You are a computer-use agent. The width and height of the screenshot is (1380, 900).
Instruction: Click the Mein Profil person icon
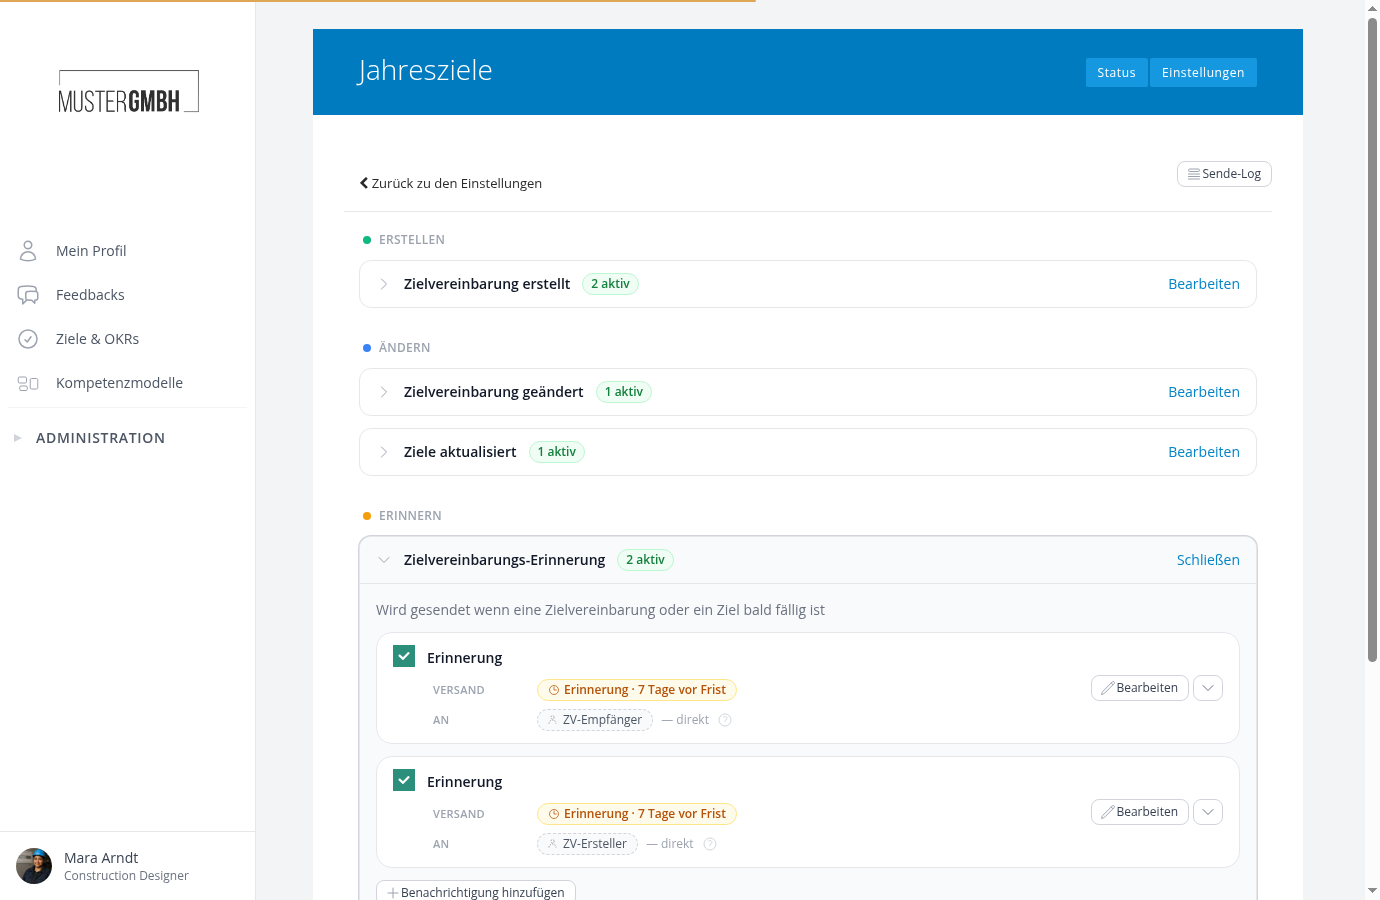coord(28,251)
